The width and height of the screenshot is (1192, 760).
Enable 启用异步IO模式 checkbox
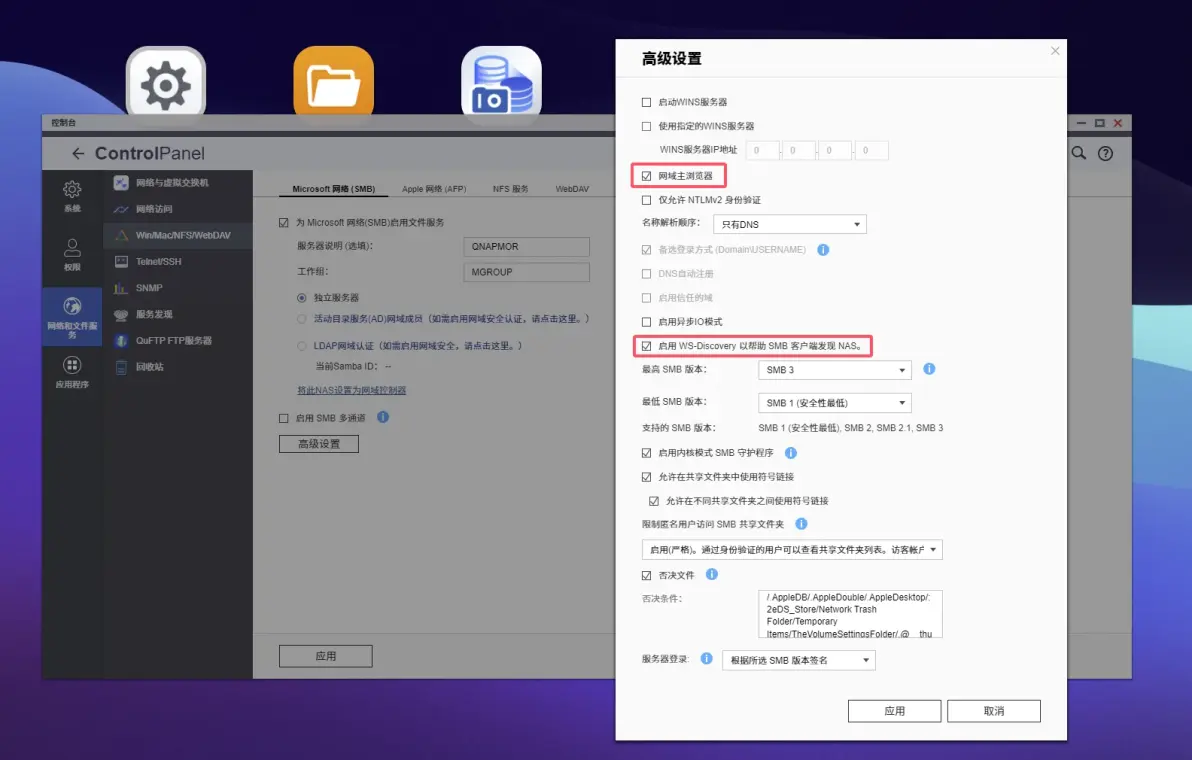tap(646, 321)
